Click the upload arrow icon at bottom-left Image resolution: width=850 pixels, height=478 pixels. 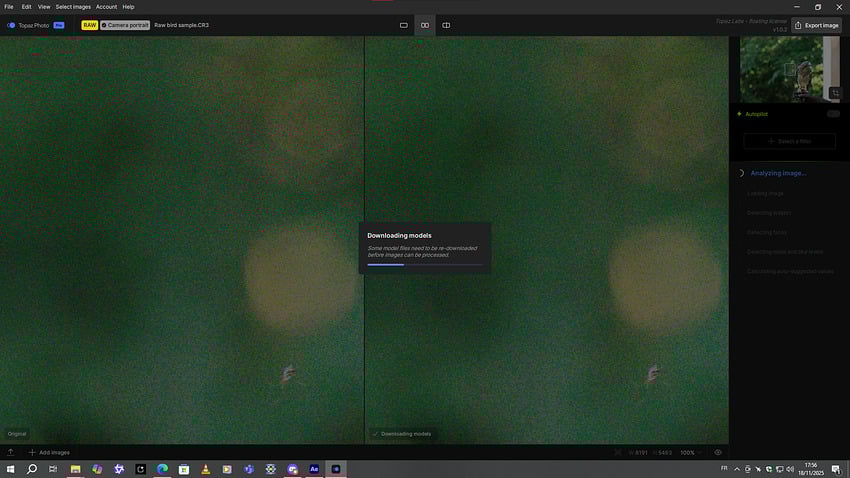tap(10, 452)
